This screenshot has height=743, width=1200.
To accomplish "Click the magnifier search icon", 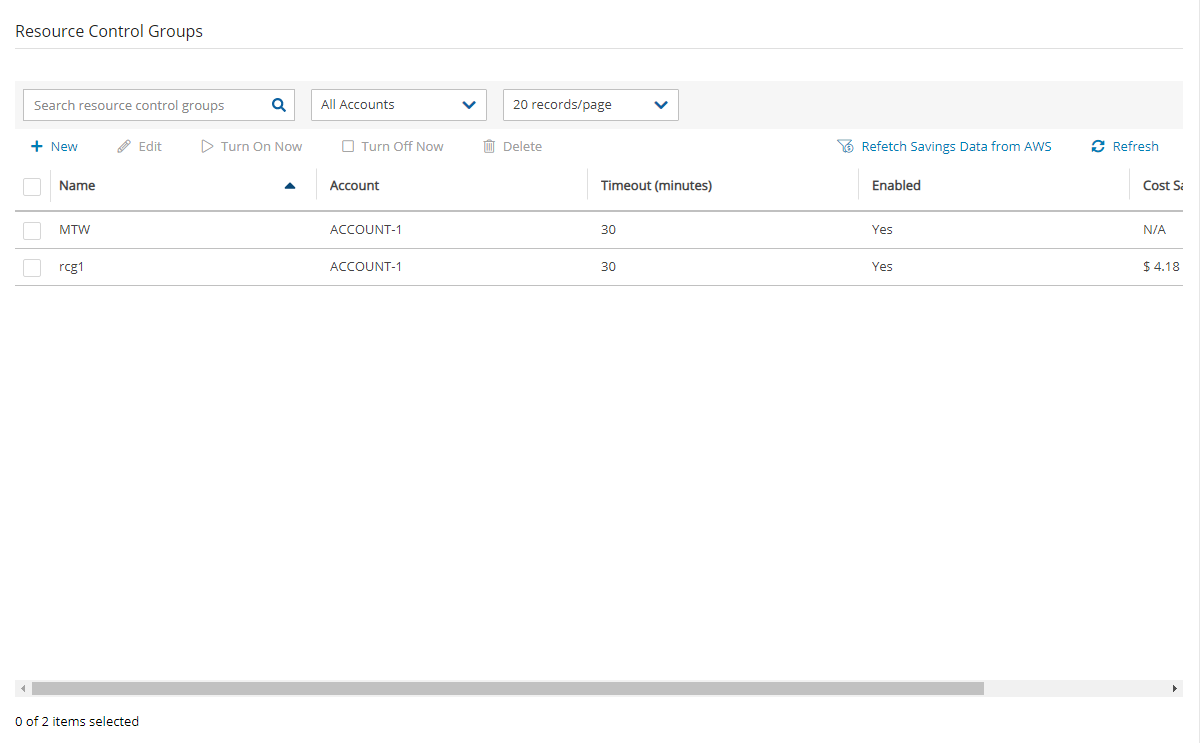I will coord(279,105).
